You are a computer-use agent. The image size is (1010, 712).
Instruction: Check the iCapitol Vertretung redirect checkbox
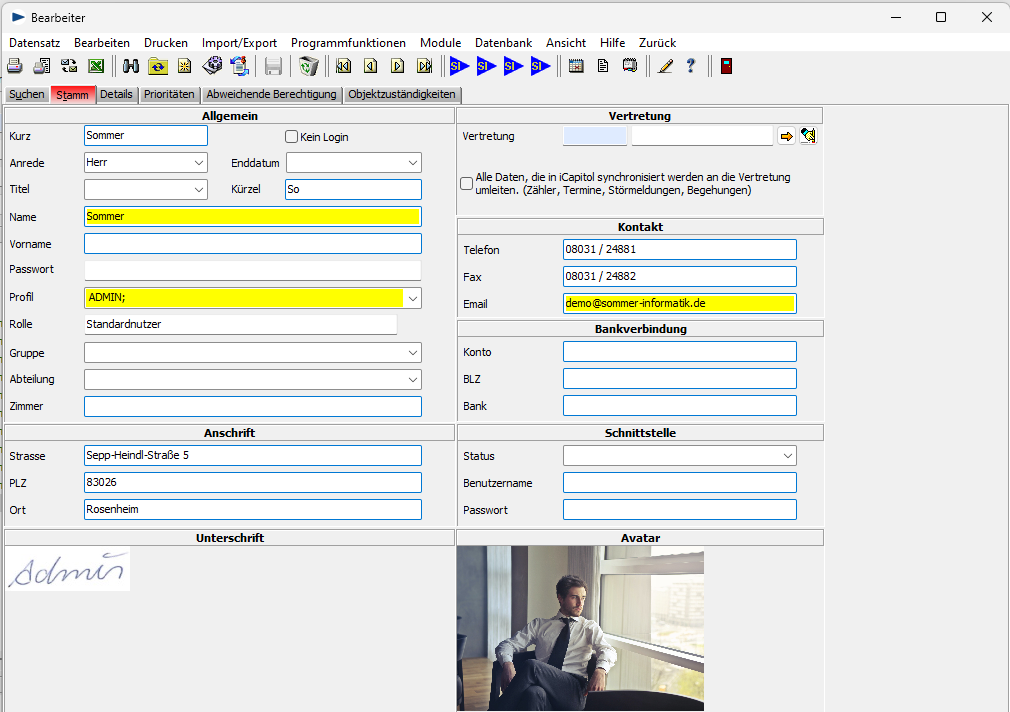(466, 183)
